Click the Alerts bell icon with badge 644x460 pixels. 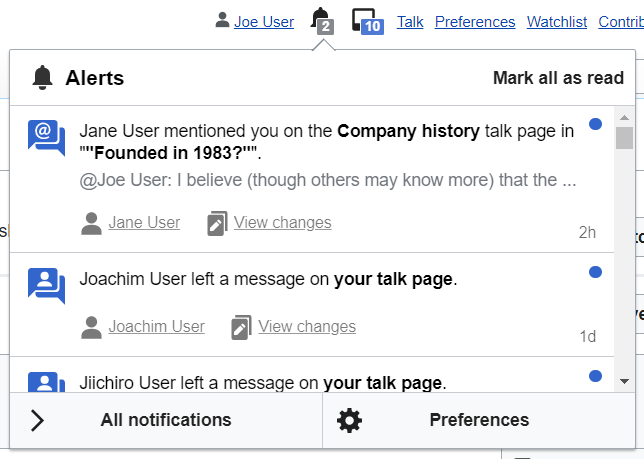click(x=321, y=20)
